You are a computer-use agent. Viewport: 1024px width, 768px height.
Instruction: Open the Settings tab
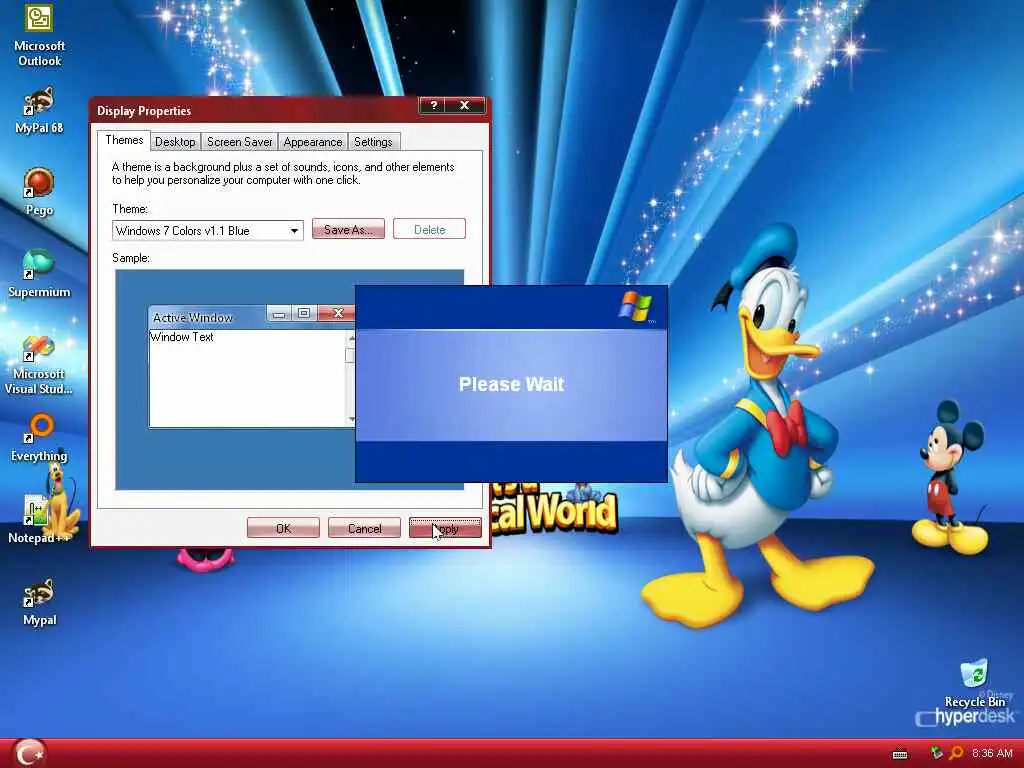tap(373, 142)
